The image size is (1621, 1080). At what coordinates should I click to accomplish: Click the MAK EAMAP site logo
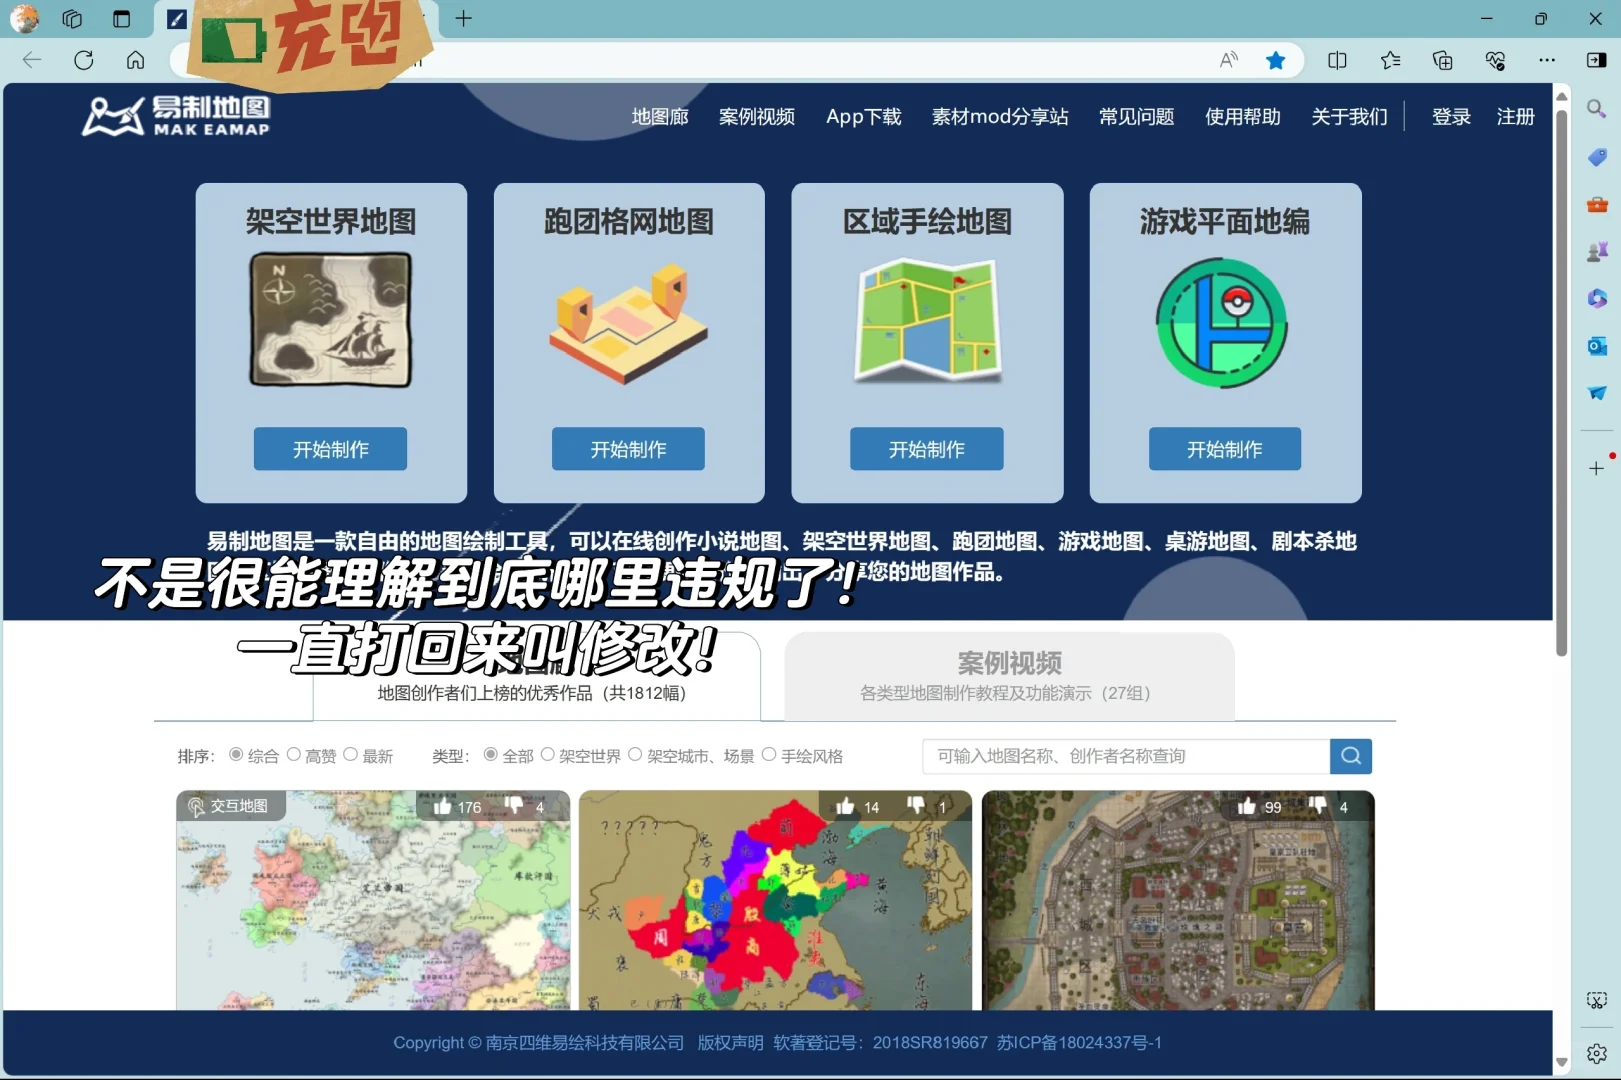[176, 116]
